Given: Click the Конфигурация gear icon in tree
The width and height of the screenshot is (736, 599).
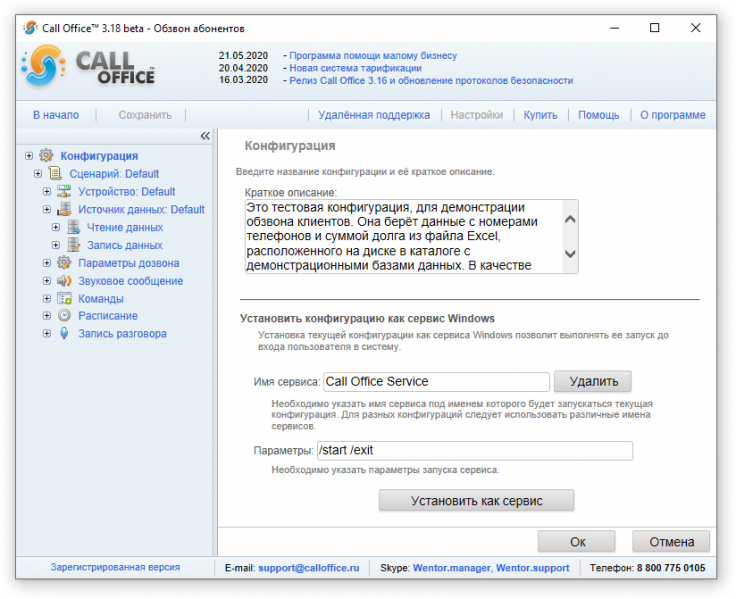Looking at the screenshot, I should [46, 155].
